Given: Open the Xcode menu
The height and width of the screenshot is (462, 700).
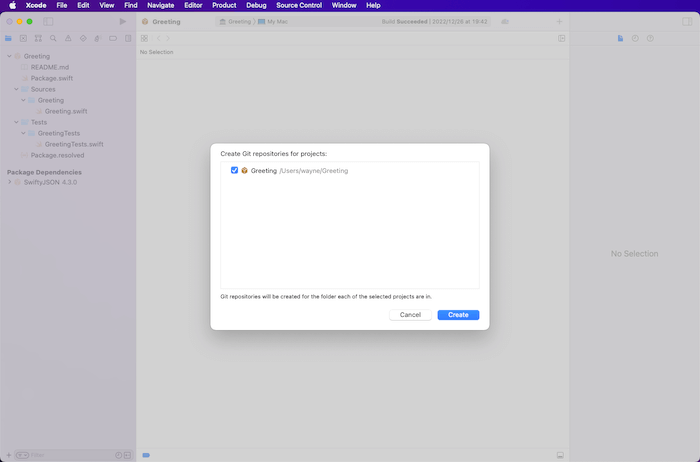Looking at the screenshot, I should coord(36,5).
